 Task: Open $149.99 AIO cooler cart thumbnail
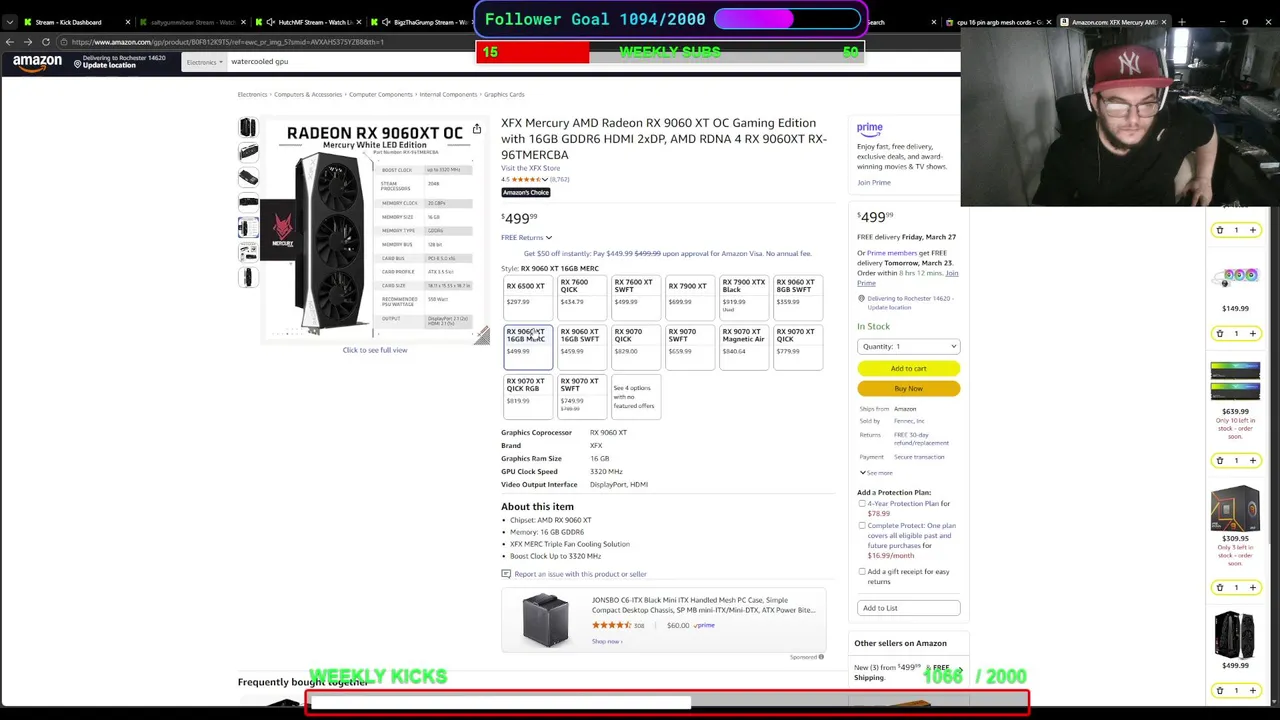(1235, 275)
